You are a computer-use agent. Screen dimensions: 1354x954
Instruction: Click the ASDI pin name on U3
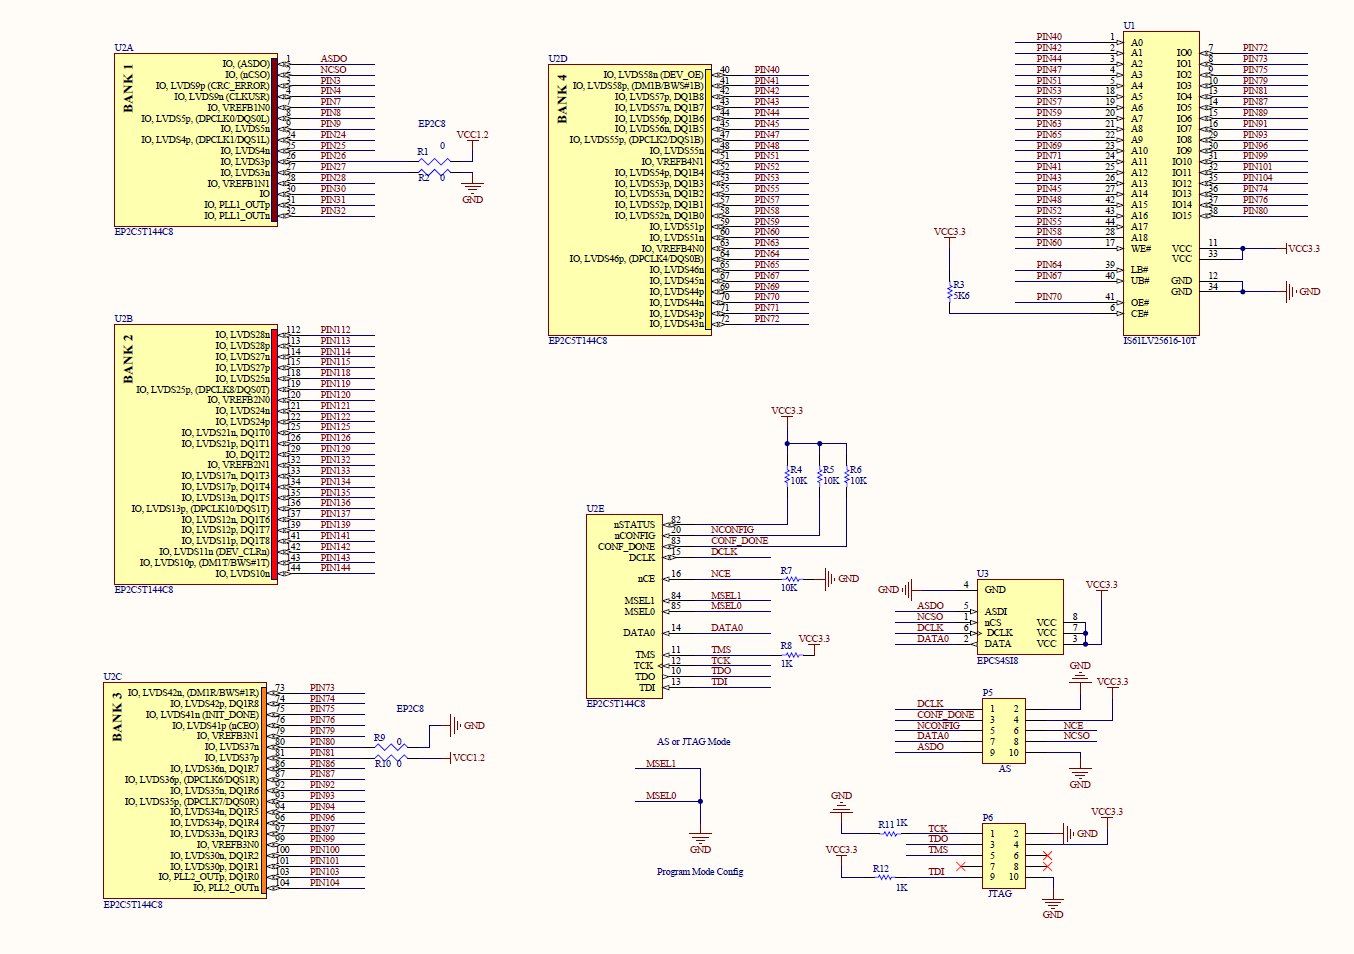(x=996, y=612)
